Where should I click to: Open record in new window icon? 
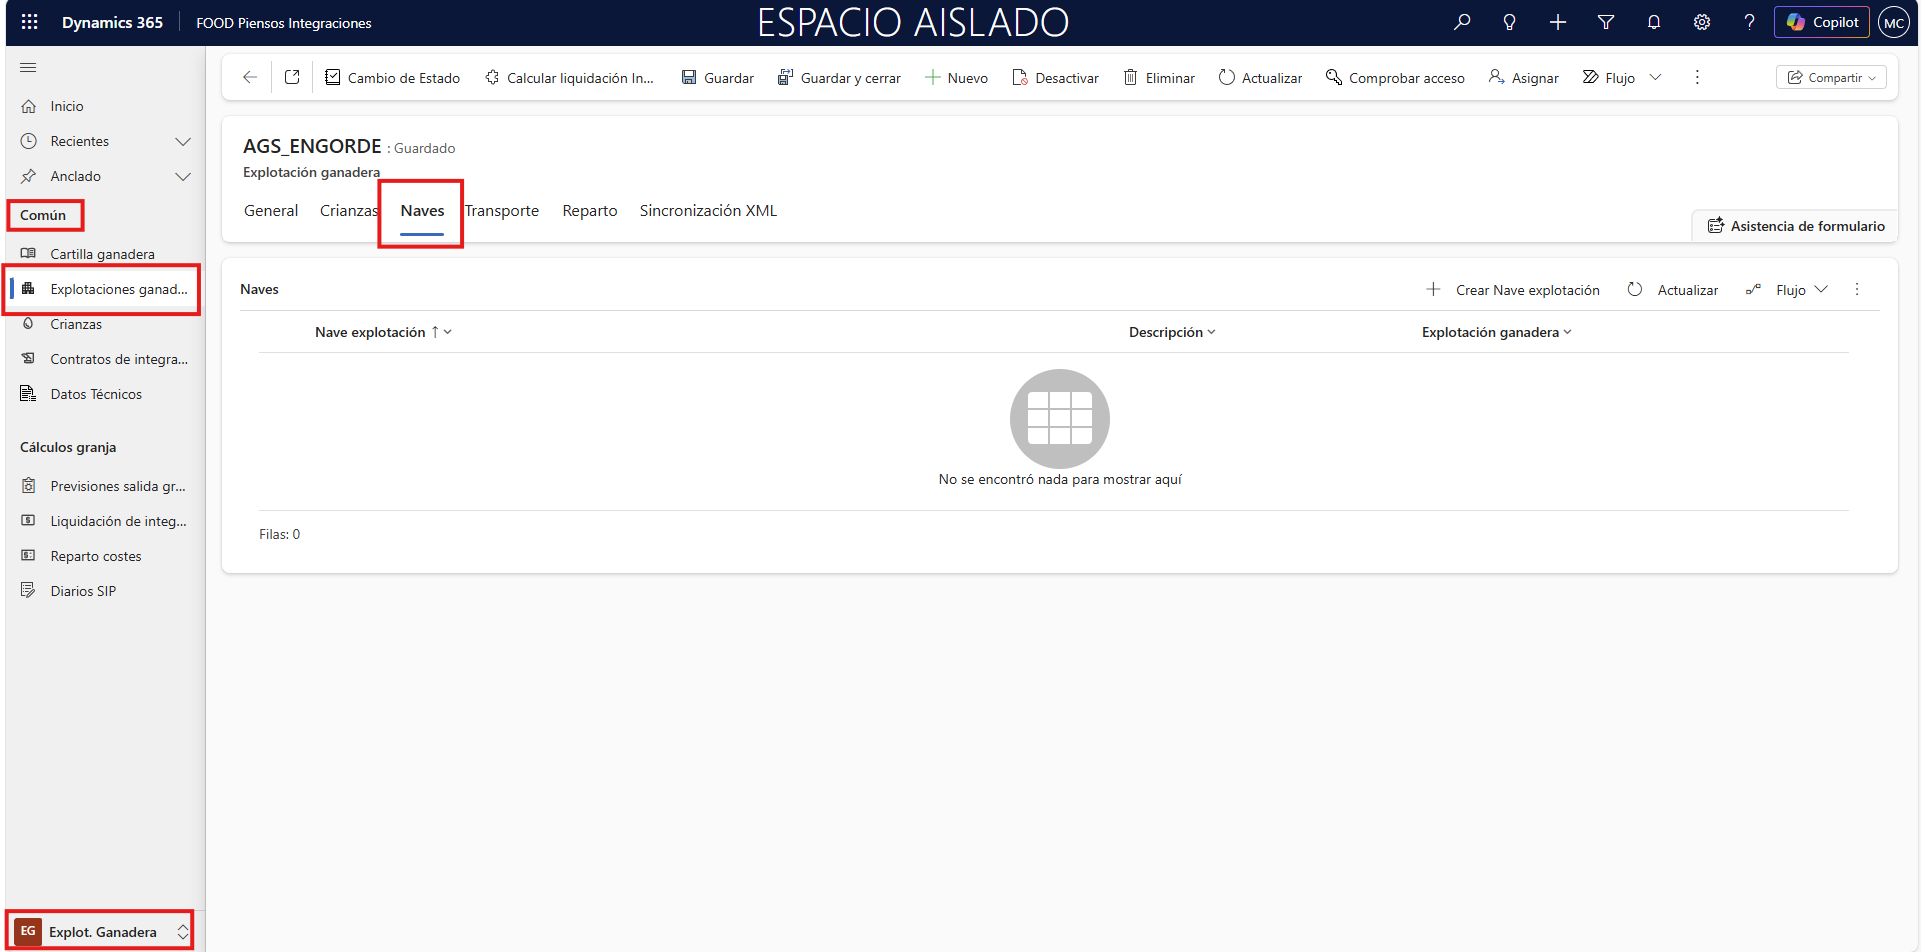point(292,77)
